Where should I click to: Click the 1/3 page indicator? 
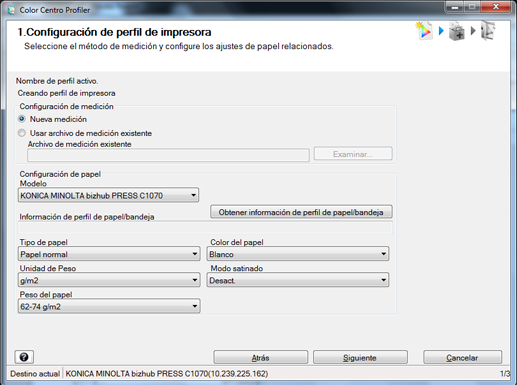coord(505,374)
